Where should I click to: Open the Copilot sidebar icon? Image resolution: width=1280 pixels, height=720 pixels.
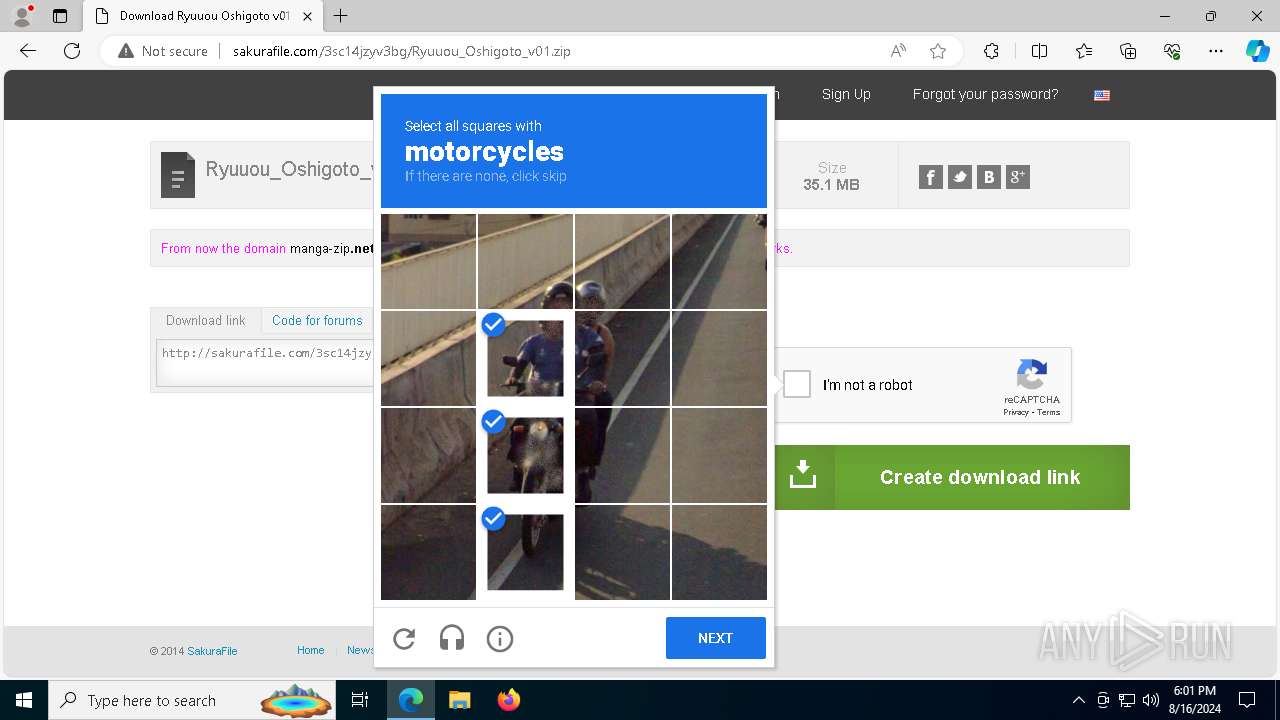click(x=1257, y=51)
